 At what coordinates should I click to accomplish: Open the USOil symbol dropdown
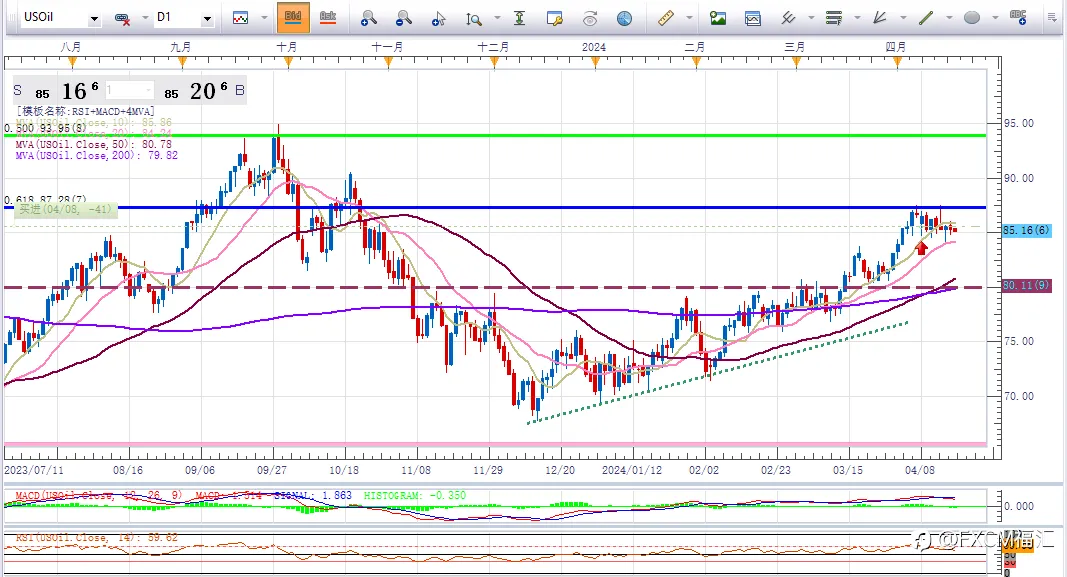coord(94,19)
